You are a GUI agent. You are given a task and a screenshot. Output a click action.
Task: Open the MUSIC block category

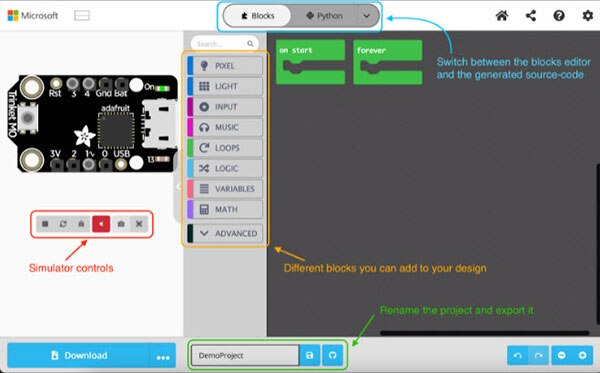click(x=225, y=127)
